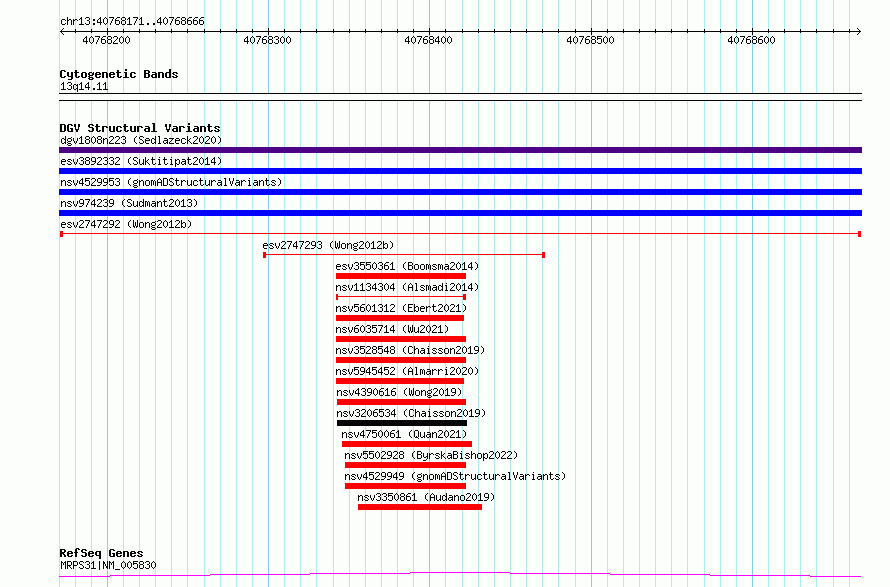Click red bar under nsv3528548
The image size is (890, 587).
click(x=401, y=360)
